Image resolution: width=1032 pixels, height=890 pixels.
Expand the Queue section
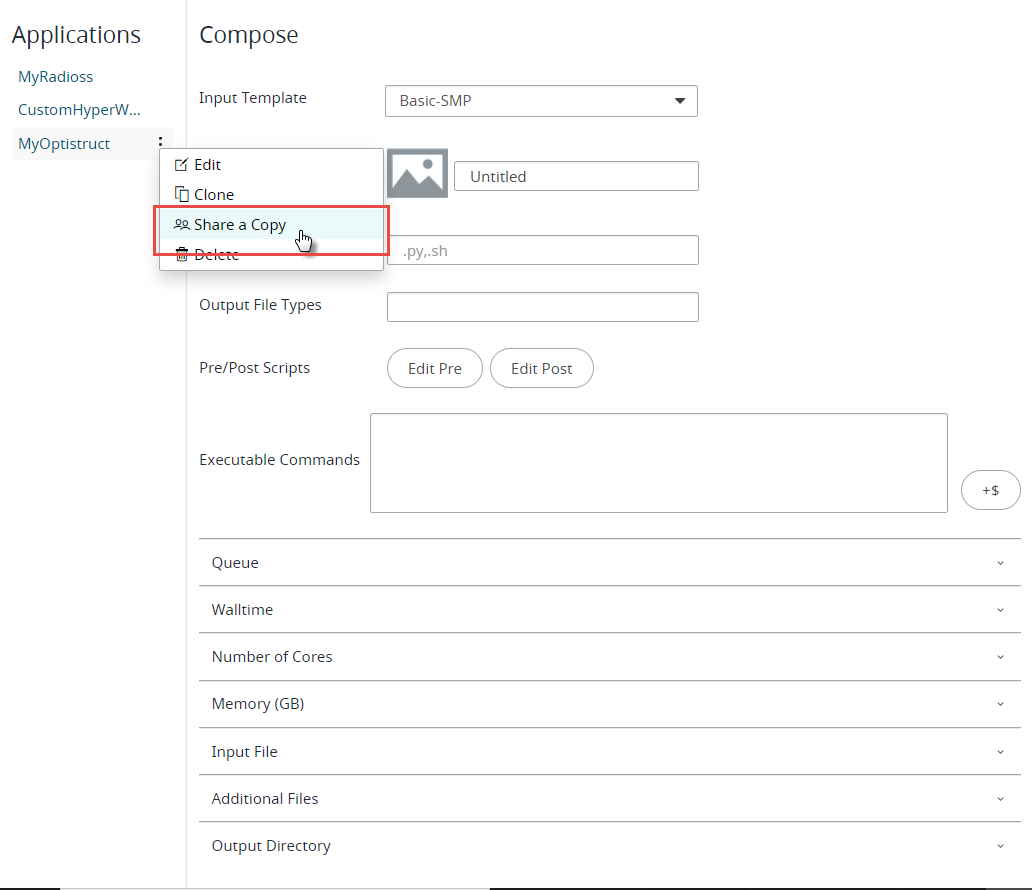609,563
